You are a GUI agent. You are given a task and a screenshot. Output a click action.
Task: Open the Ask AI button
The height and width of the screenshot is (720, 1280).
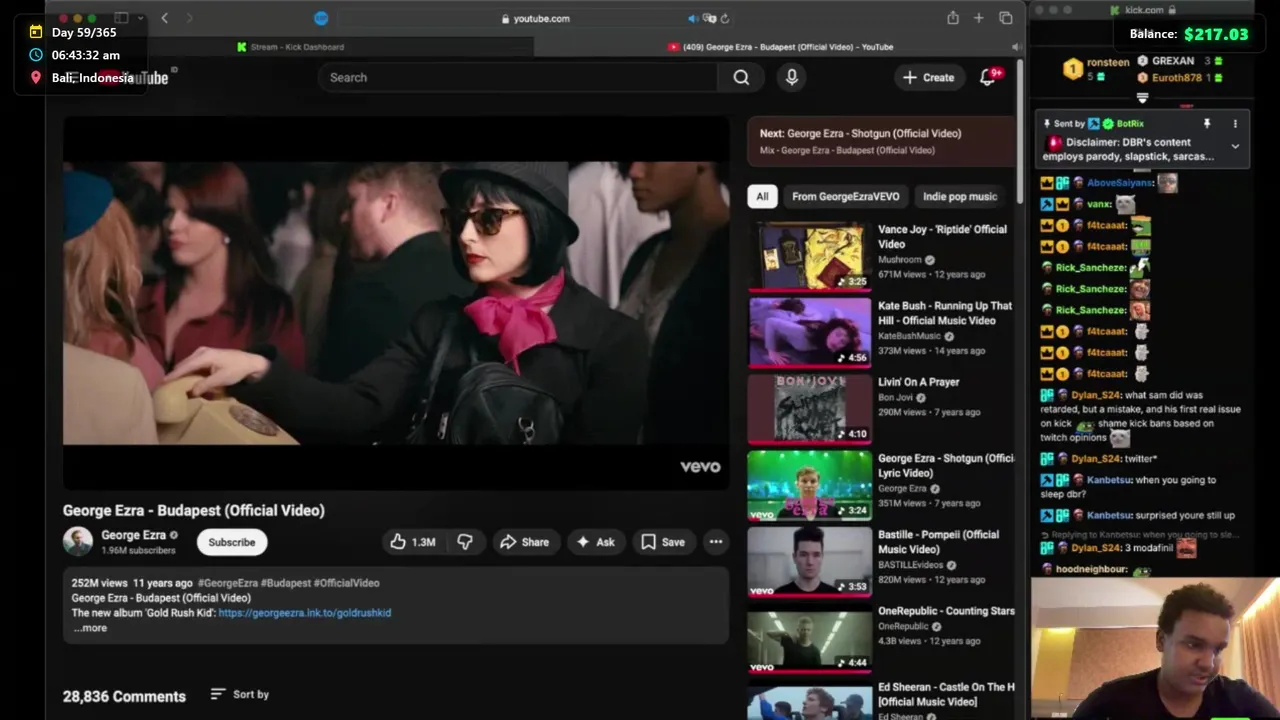coord(596,542)
